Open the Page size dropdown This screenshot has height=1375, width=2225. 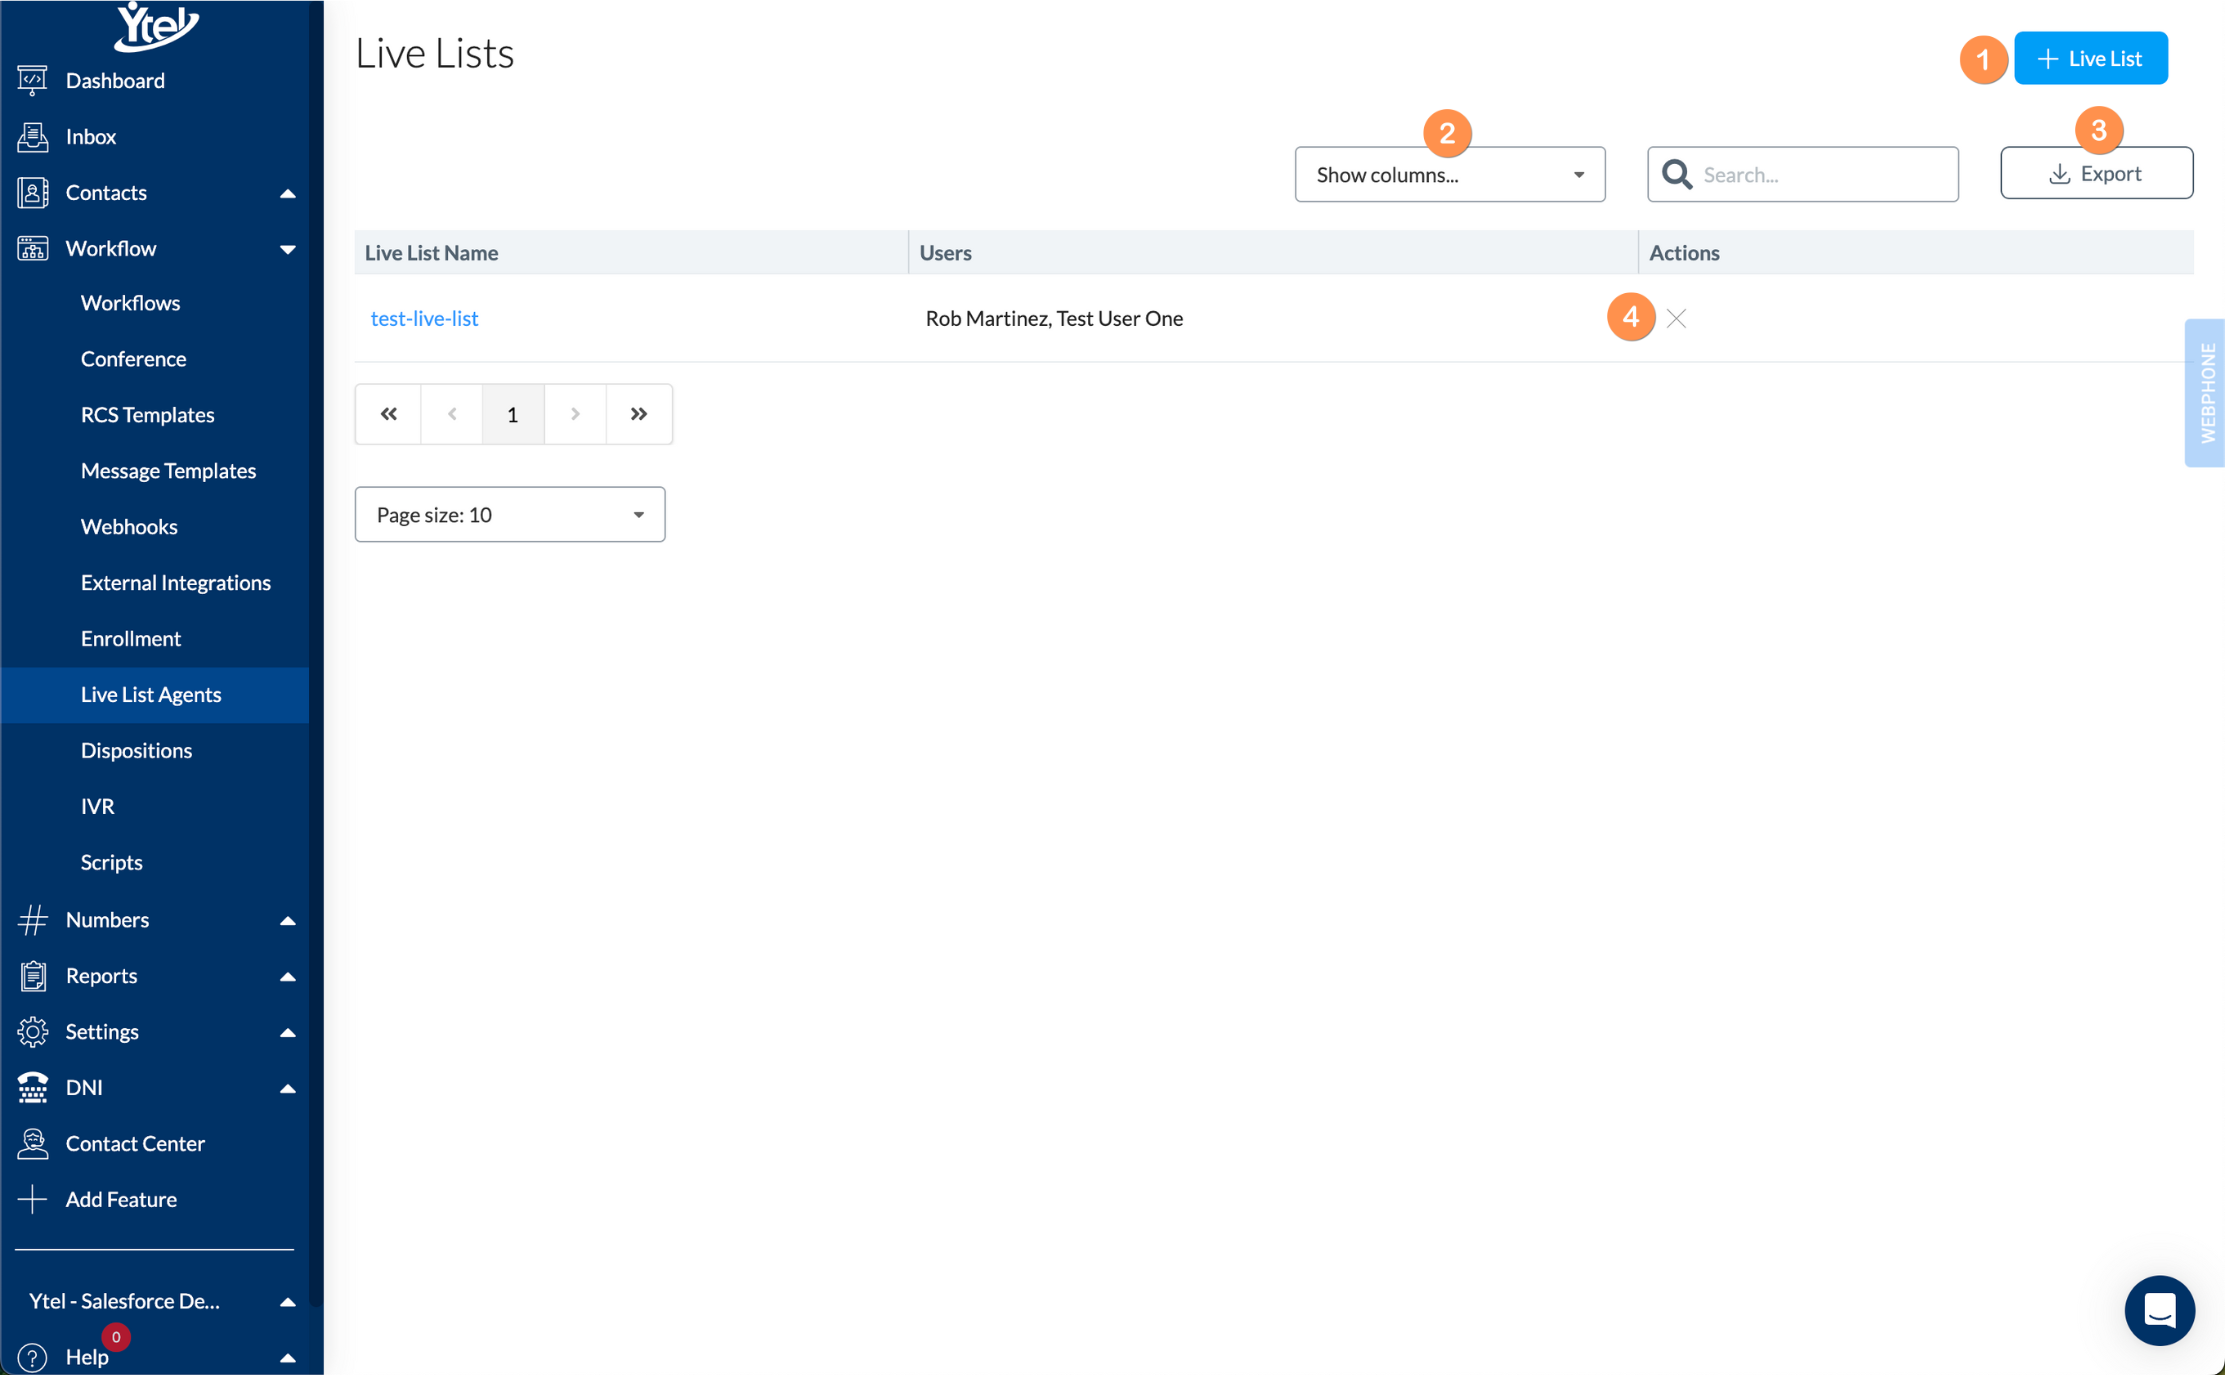tap(509, 515)
